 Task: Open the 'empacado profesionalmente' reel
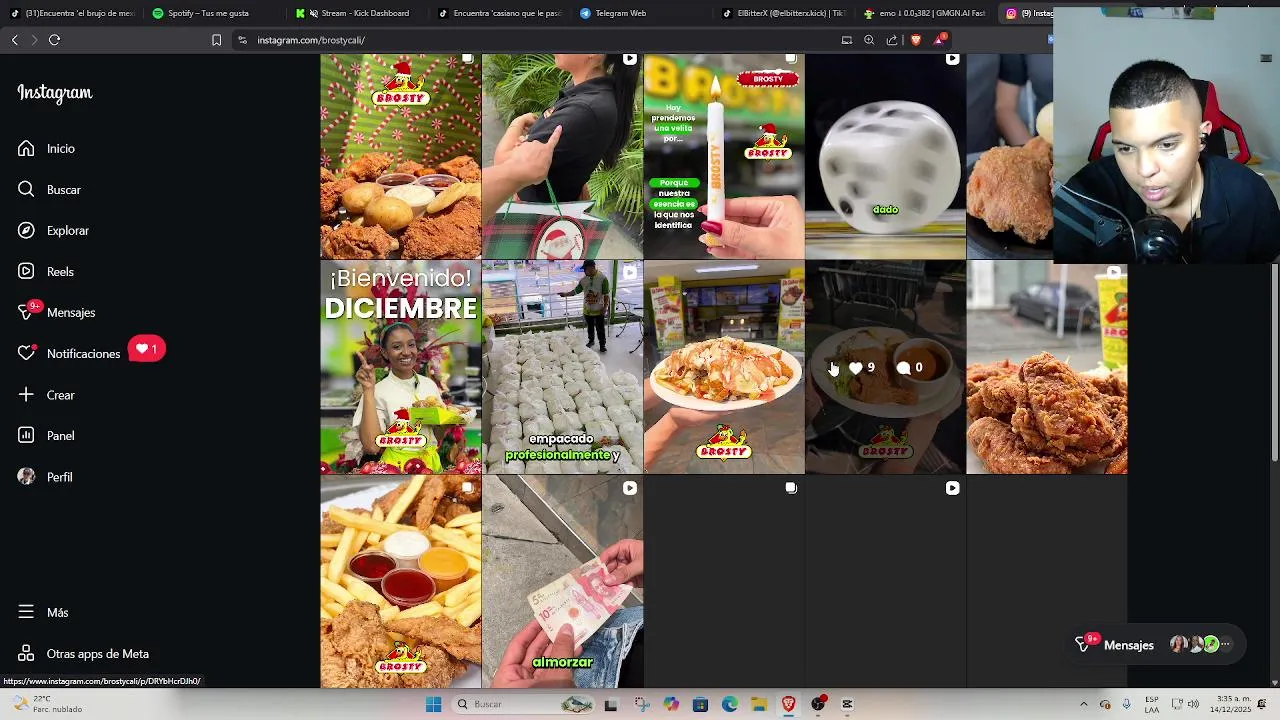562,367
